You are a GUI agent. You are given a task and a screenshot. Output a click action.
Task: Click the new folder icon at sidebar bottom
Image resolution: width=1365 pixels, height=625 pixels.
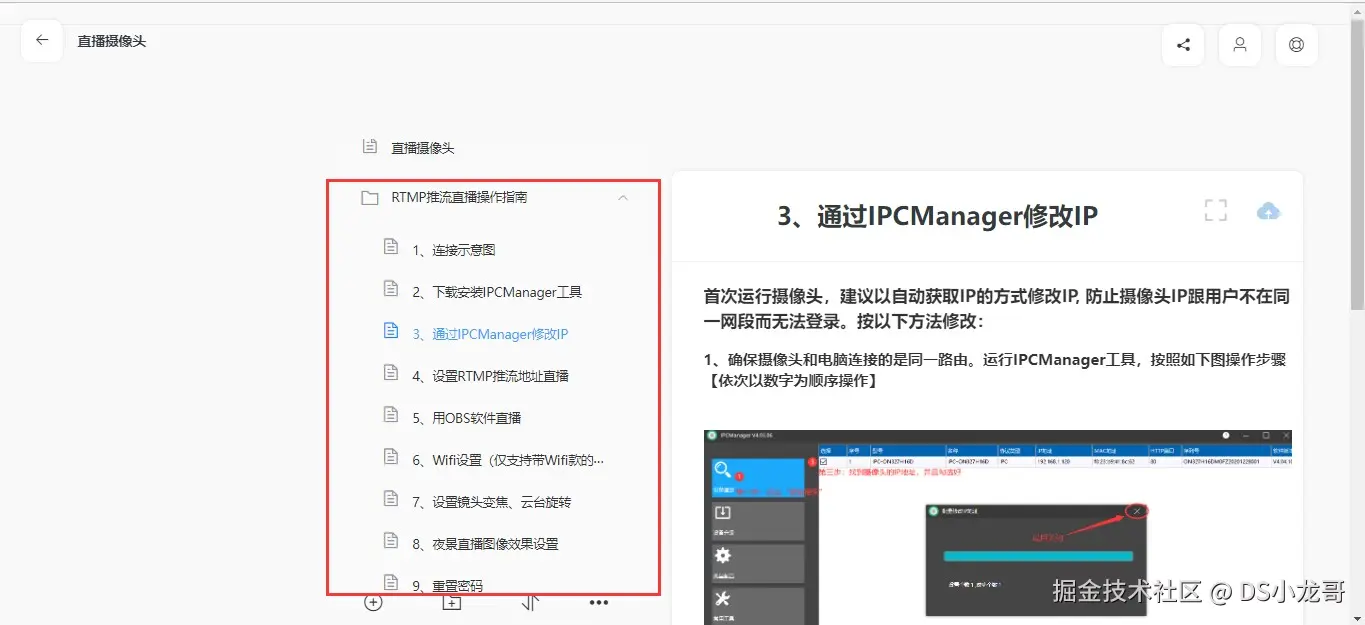coord(450,602)
